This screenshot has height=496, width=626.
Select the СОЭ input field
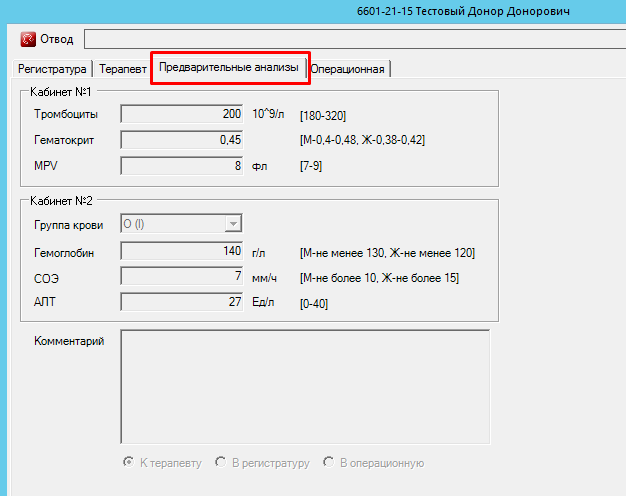(x=182, y=276)
